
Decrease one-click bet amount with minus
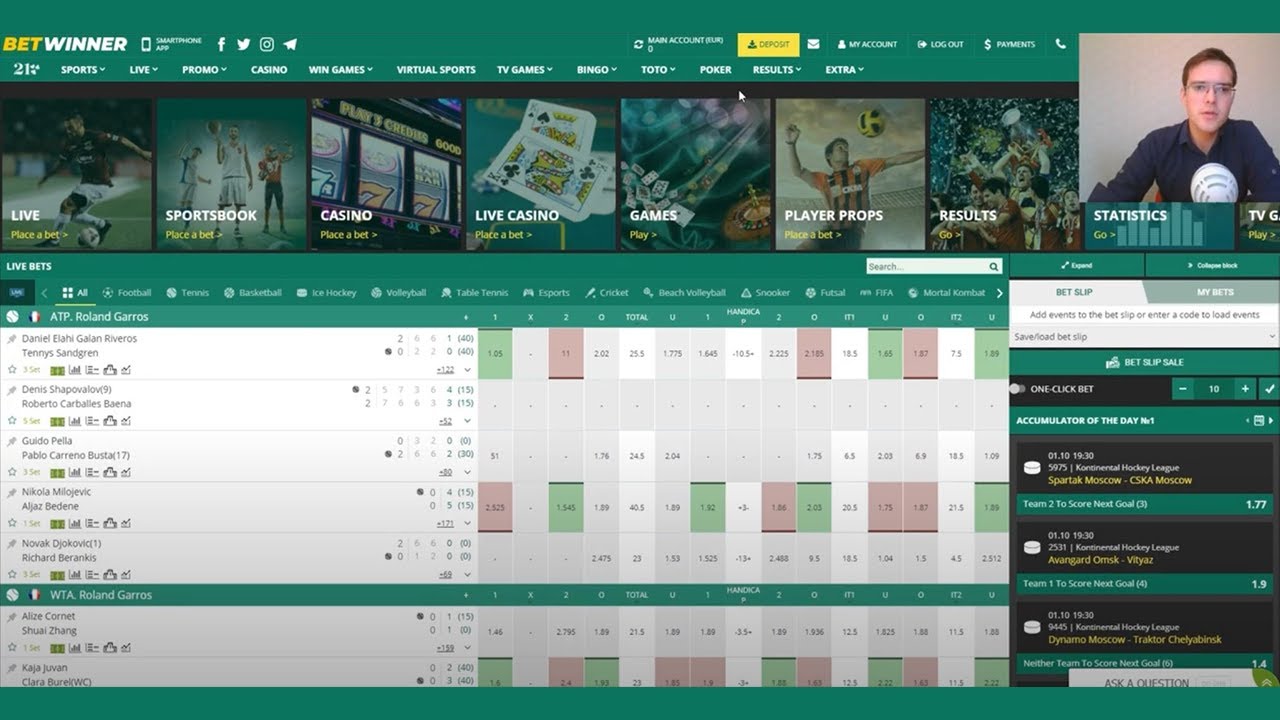pyautogui.click(x=1182, y=389)
